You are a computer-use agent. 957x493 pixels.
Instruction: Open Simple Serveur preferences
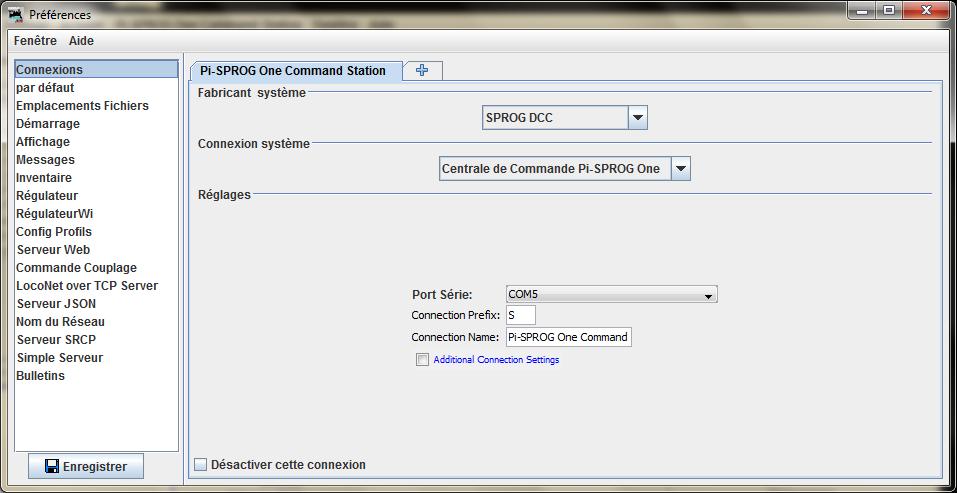(96, 358)
